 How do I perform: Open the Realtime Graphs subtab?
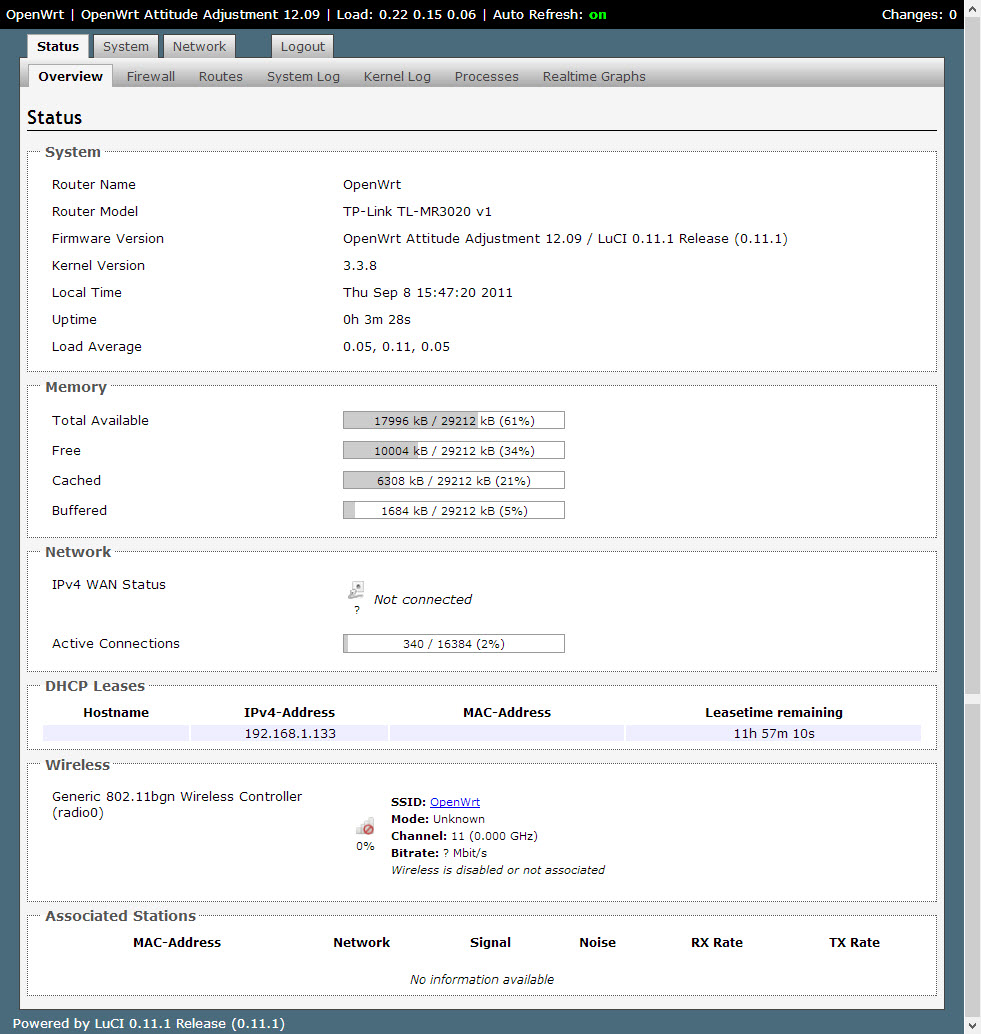(x=594, y=76)
